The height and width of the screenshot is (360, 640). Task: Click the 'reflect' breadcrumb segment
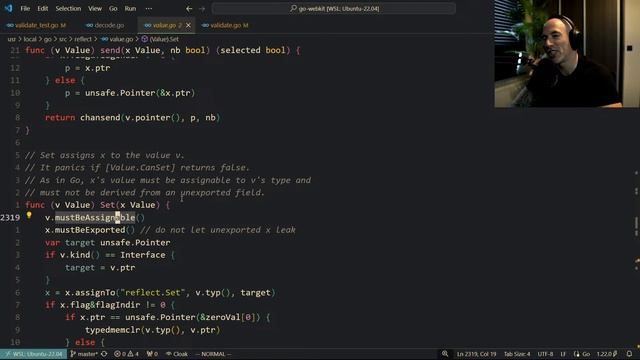[x=83, y=39]
